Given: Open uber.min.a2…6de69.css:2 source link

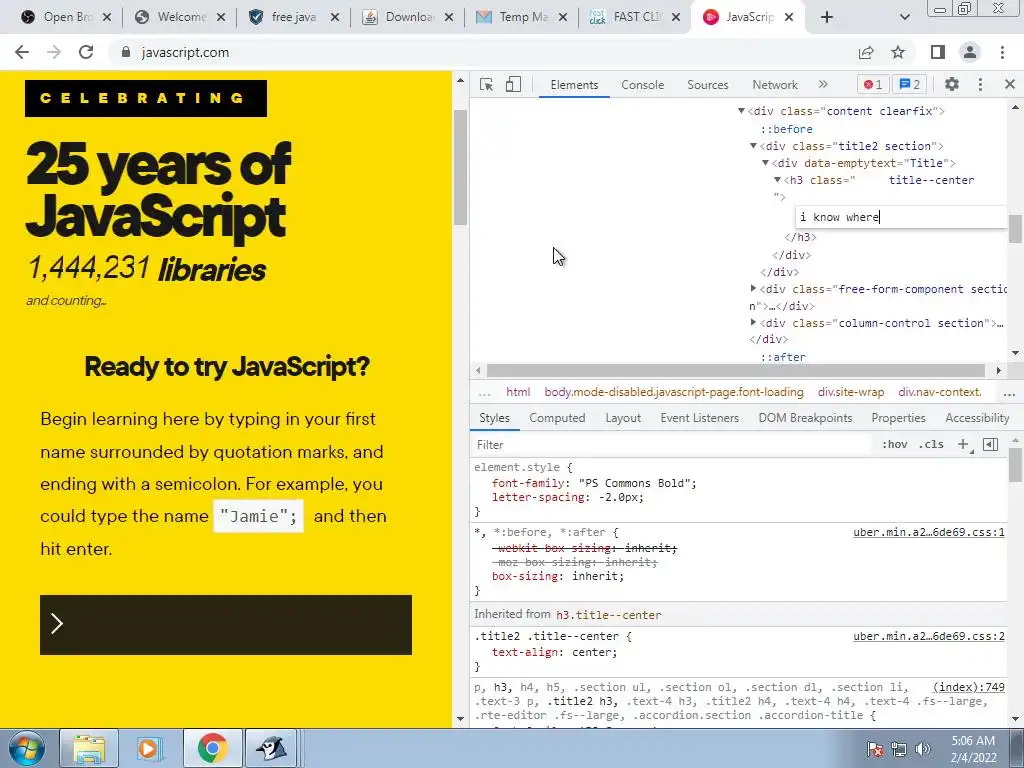Looking at the screenshot, I should (929, 636).
